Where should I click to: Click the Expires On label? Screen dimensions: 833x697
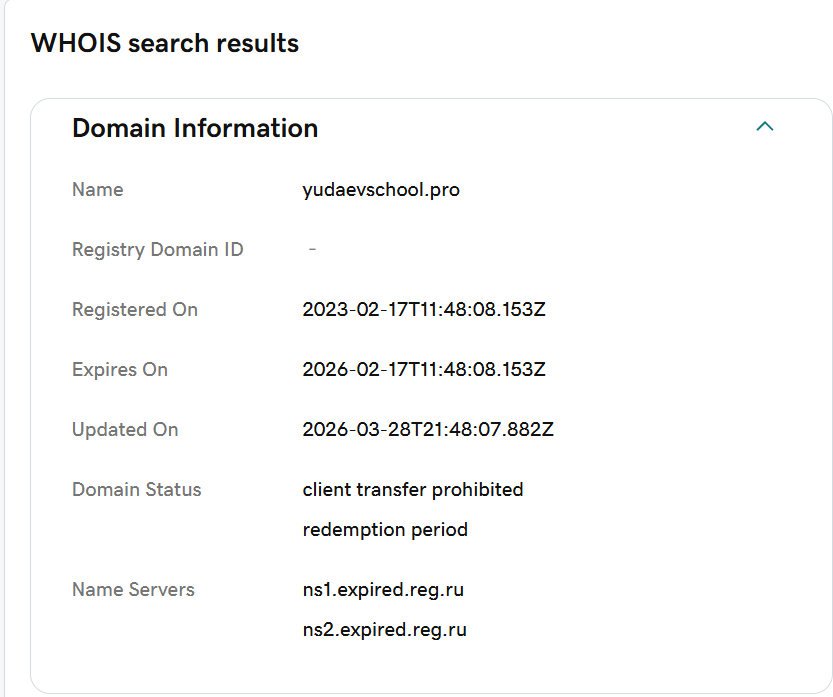[120, 370]
